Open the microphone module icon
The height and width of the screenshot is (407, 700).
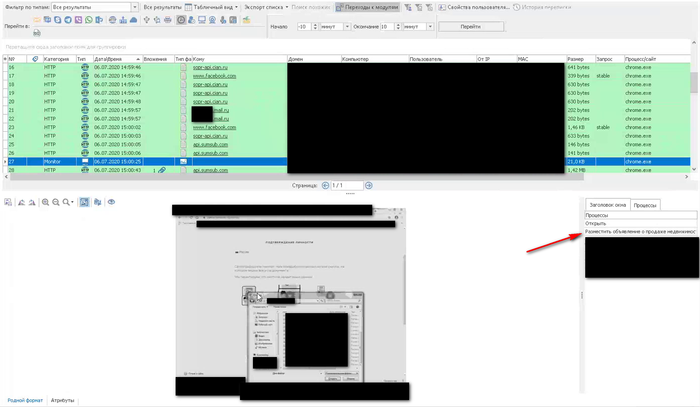pyautogui.click(x=223, y=20)
